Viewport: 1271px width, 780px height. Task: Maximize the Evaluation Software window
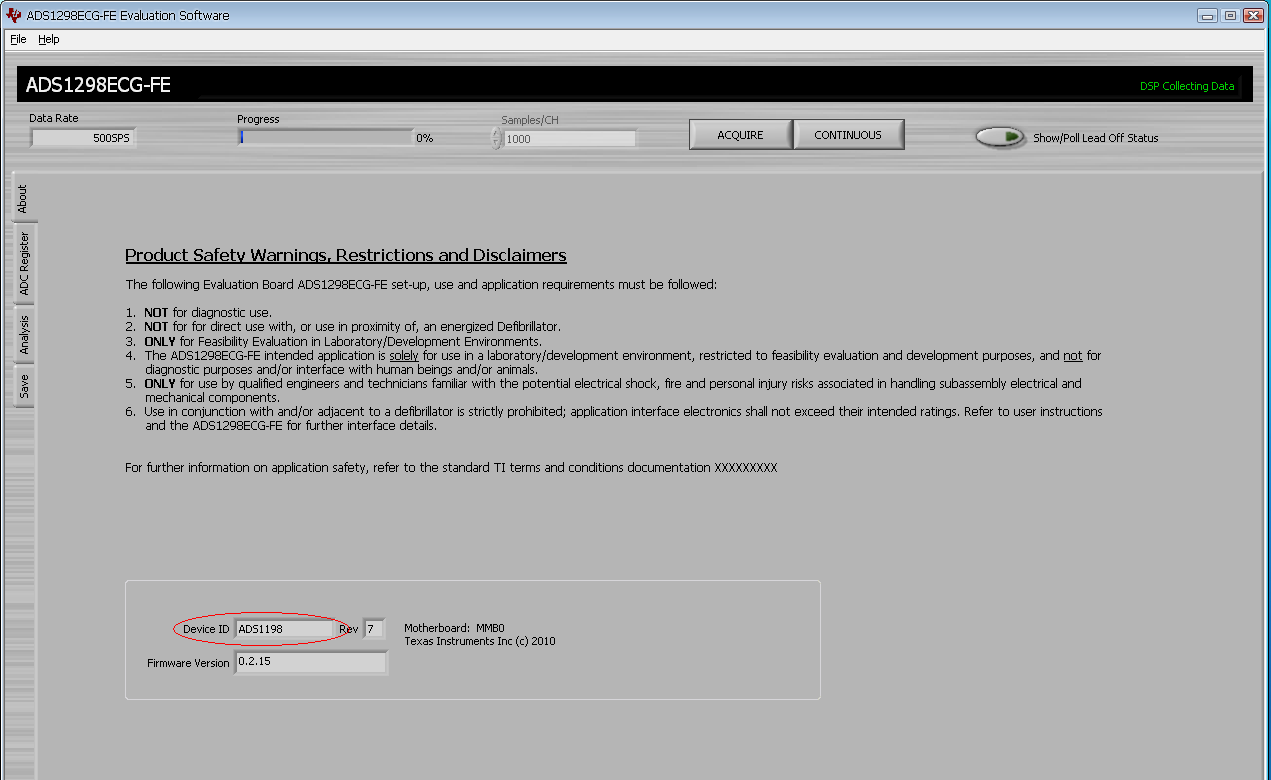(x=1230, y=15)
